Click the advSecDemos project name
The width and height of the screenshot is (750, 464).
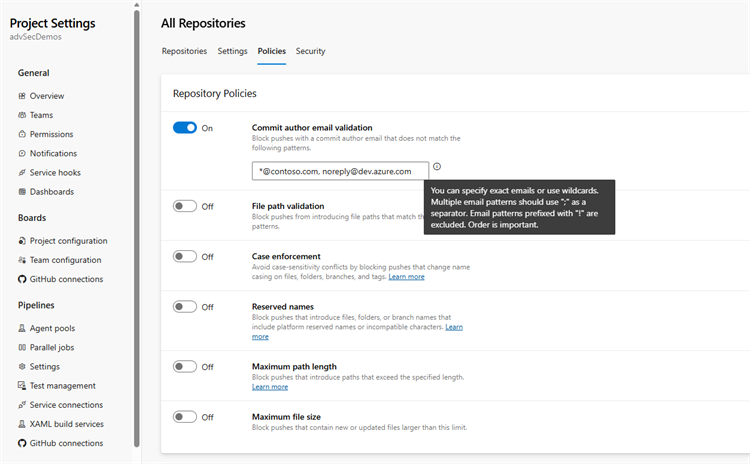pos(35,37)
